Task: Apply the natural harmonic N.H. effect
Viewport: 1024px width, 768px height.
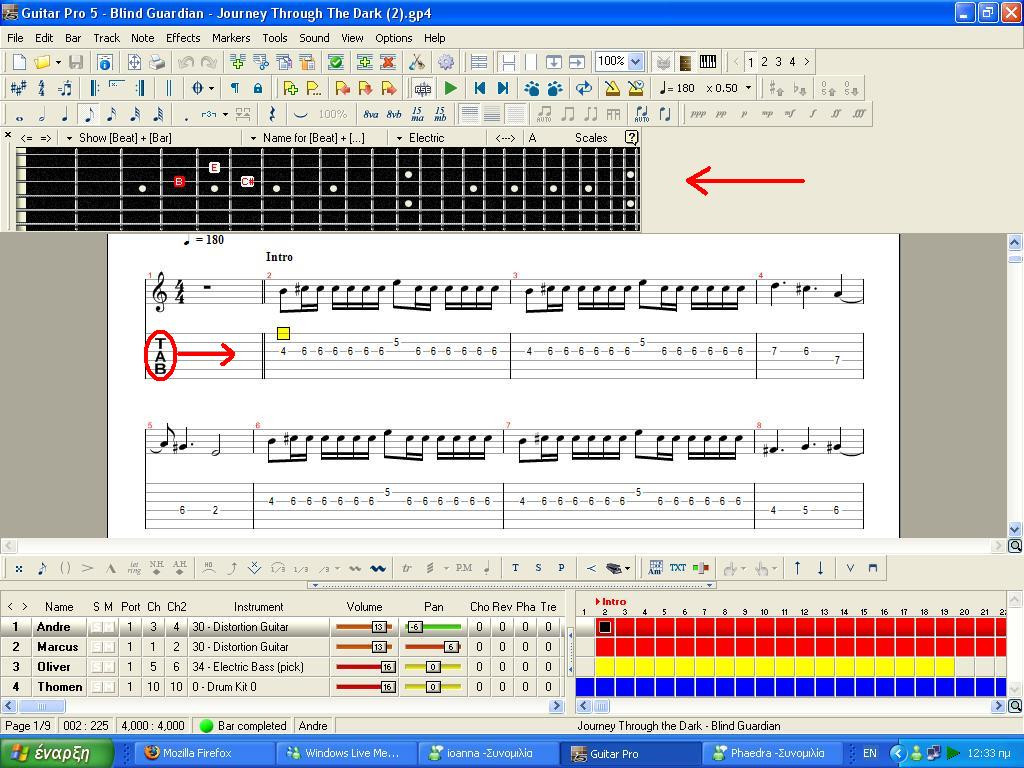Action: (157, 569)
